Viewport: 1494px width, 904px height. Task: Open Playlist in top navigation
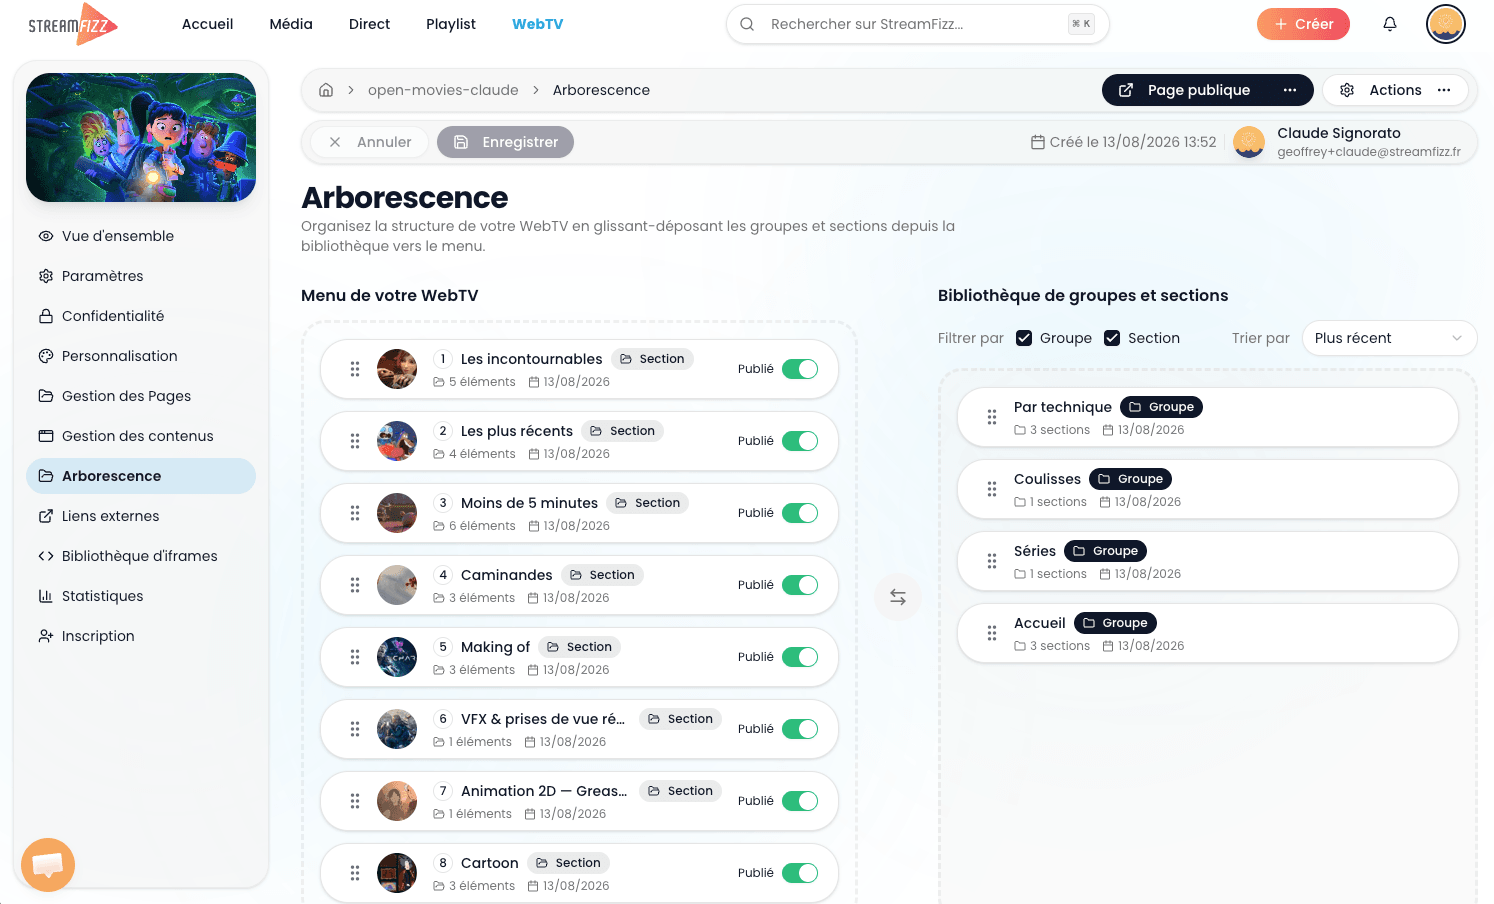click(451, 24)
